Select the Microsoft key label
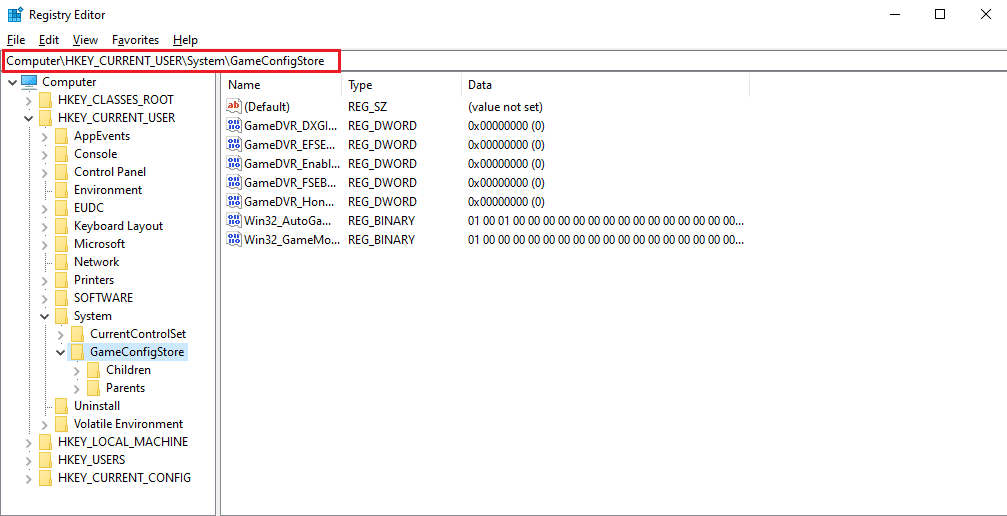Screen dimensions: 1007x516 tap(100, 244)
